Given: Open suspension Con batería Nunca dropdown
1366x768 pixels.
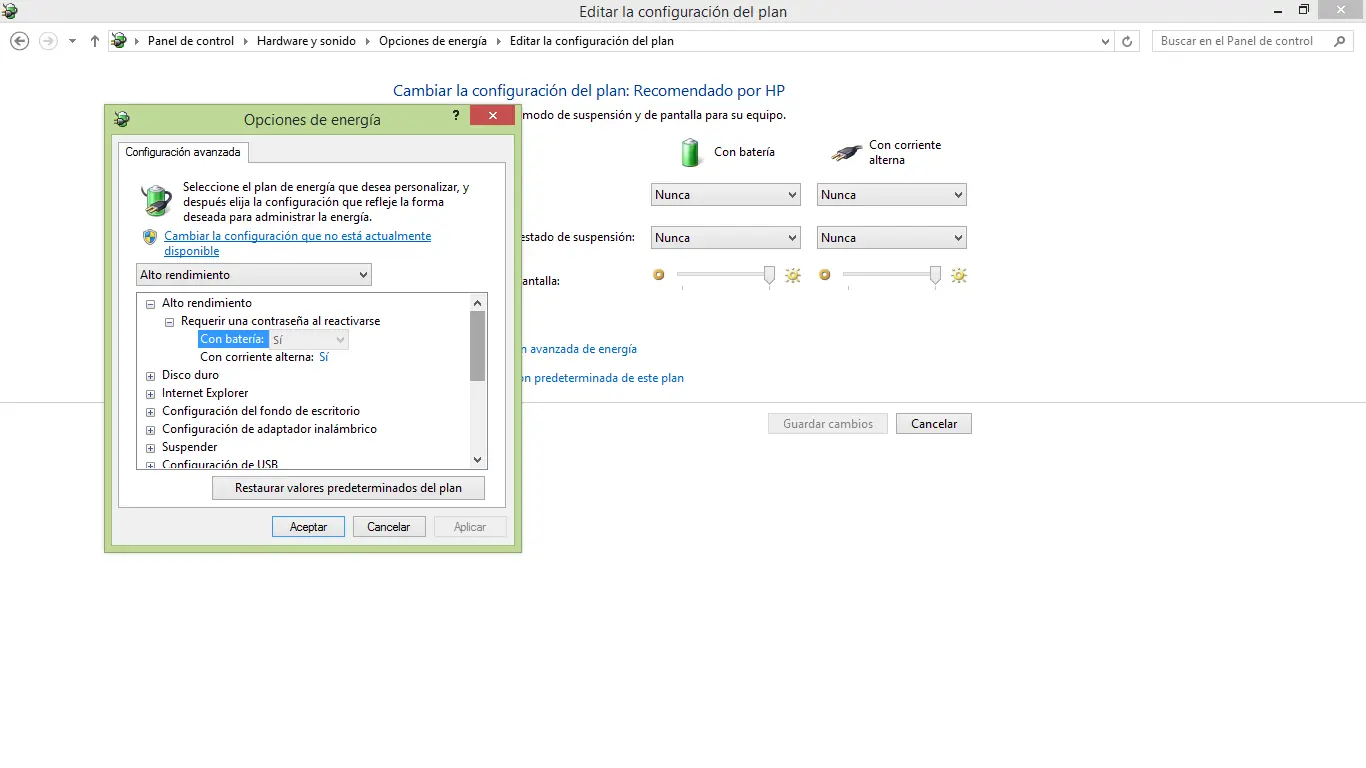Looking at the screenshot, I should 725,238.
